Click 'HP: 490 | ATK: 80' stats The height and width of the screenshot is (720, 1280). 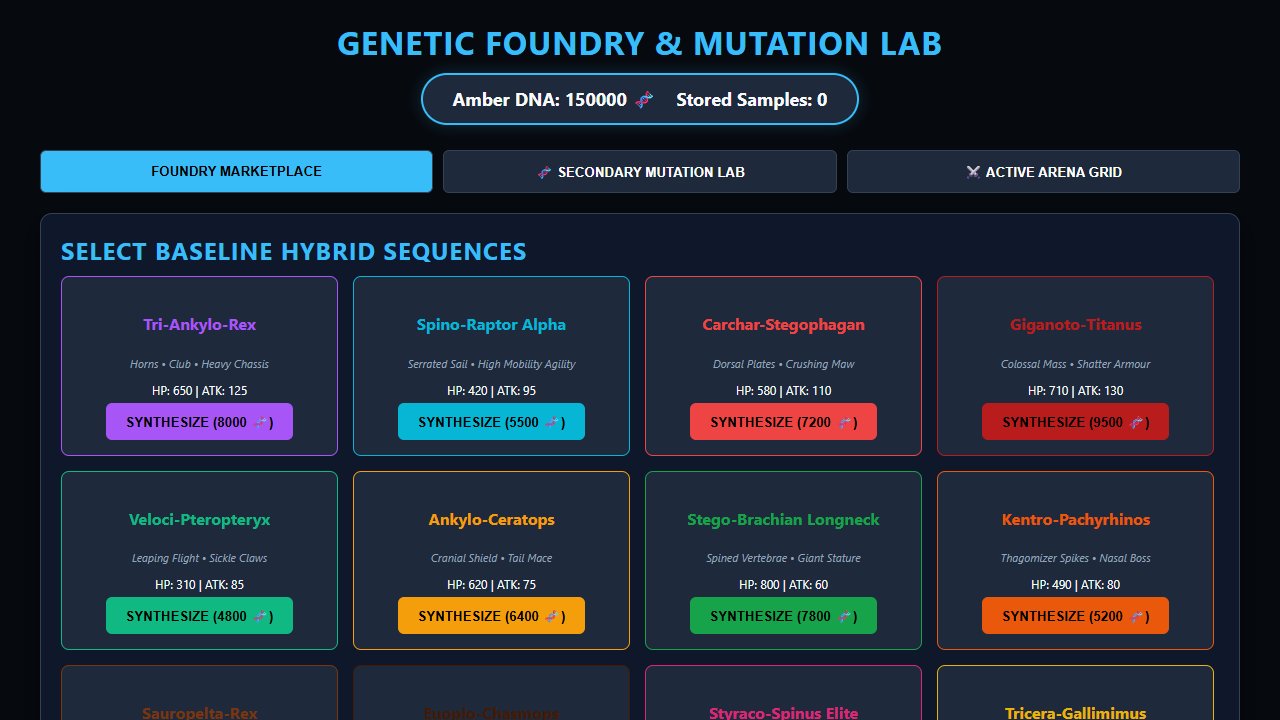[x=1075, y=585]
